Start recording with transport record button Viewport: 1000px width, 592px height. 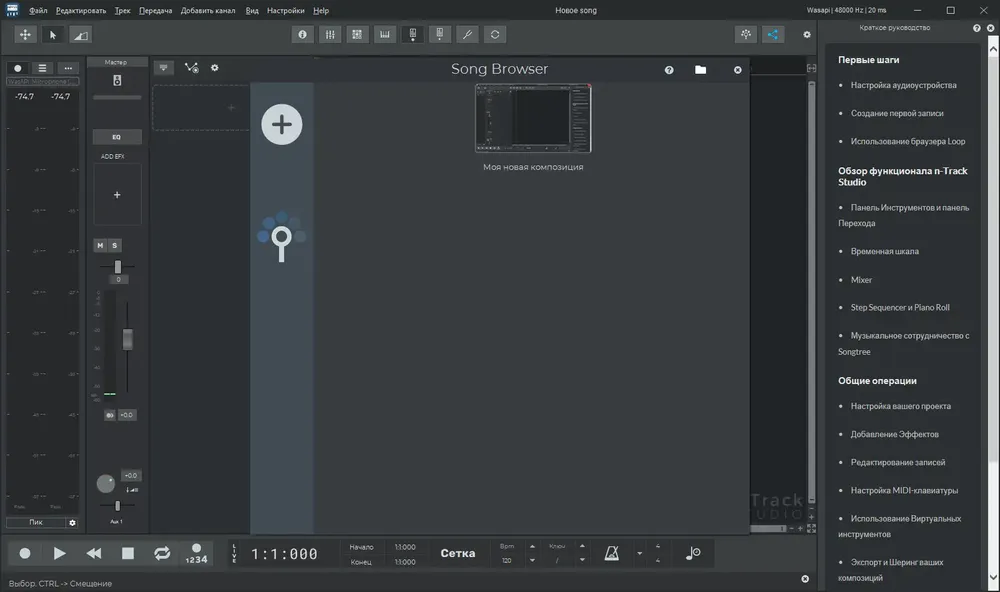coord(25,553)
